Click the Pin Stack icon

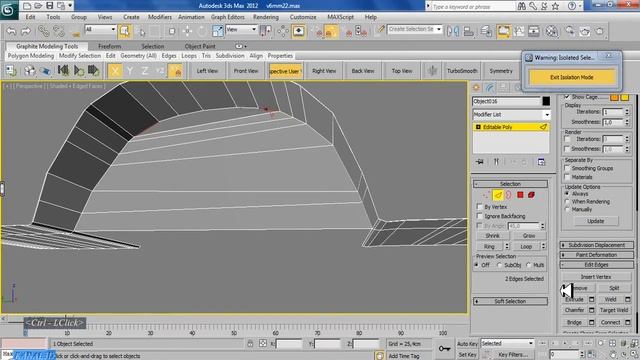[480, 162]
